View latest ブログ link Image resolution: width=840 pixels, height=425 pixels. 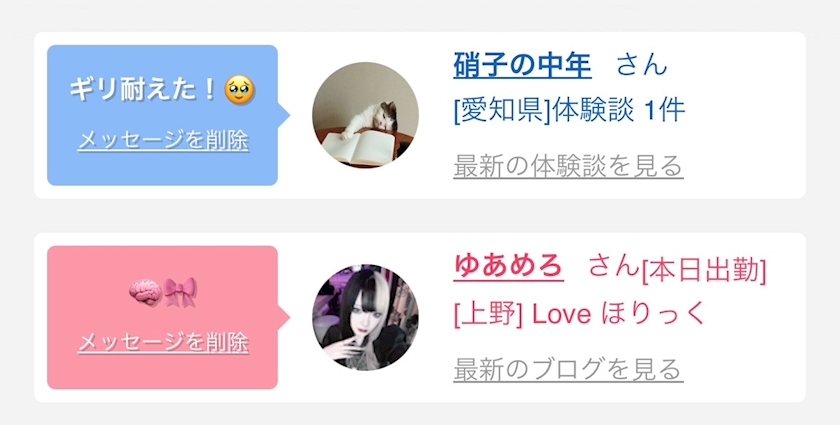(x=568, y=369)
